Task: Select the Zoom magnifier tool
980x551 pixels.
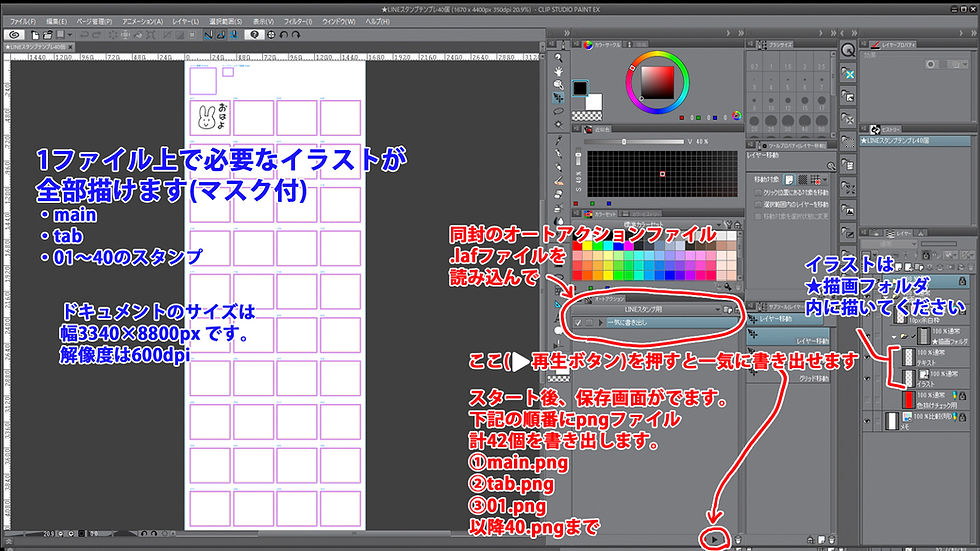Action: [x=558, y=57]
